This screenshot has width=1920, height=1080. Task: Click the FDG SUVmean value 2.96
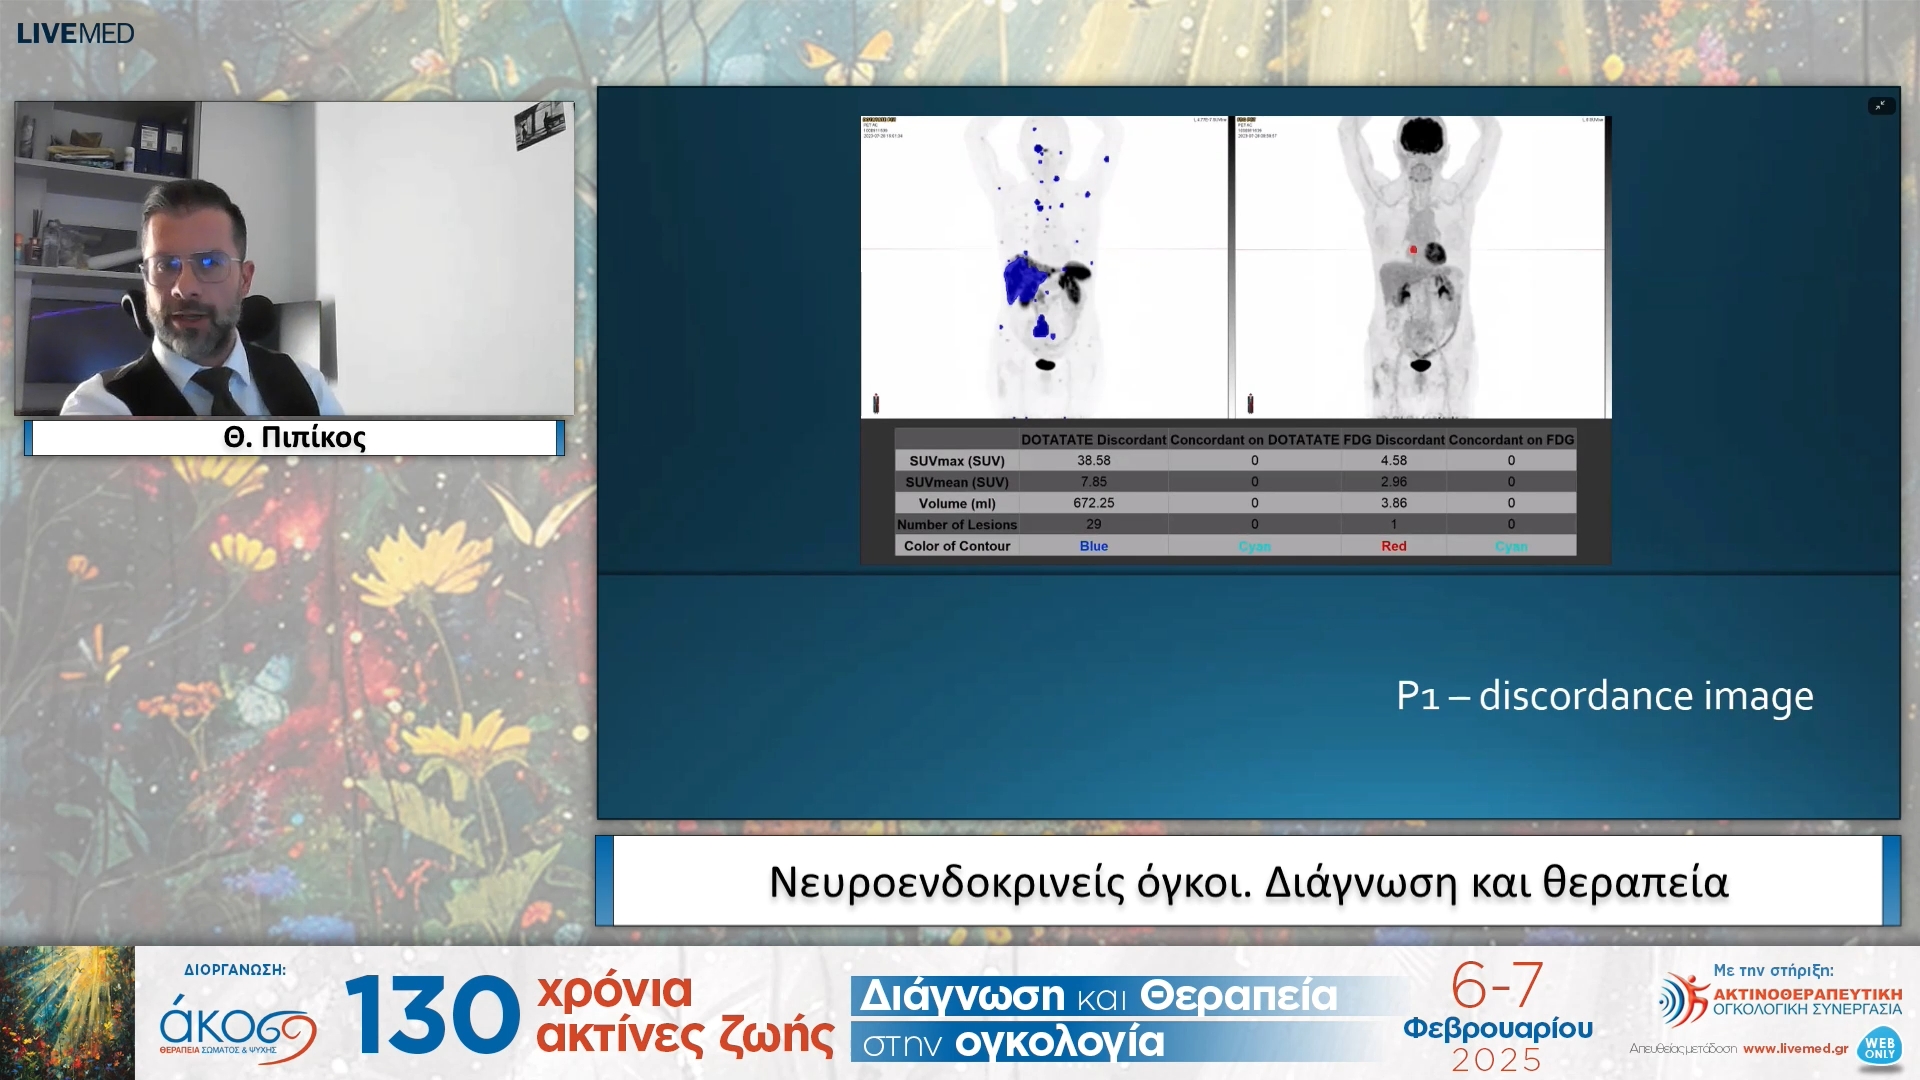pyautogui.click(x=1393, y=482)
